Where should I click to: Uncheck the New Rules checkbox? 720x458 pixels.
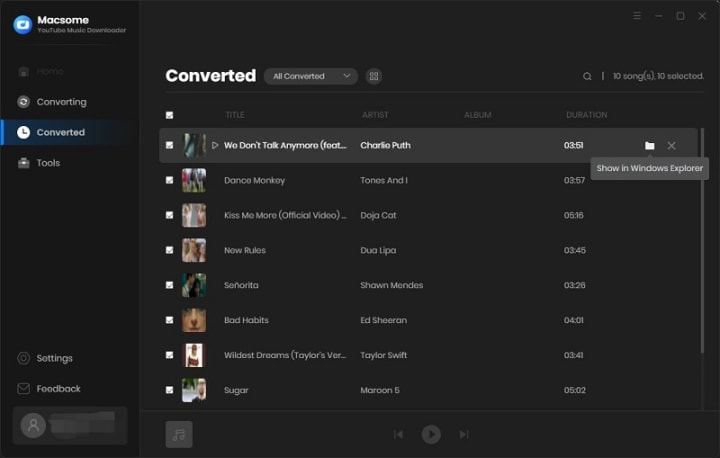[x=169, y=250]
